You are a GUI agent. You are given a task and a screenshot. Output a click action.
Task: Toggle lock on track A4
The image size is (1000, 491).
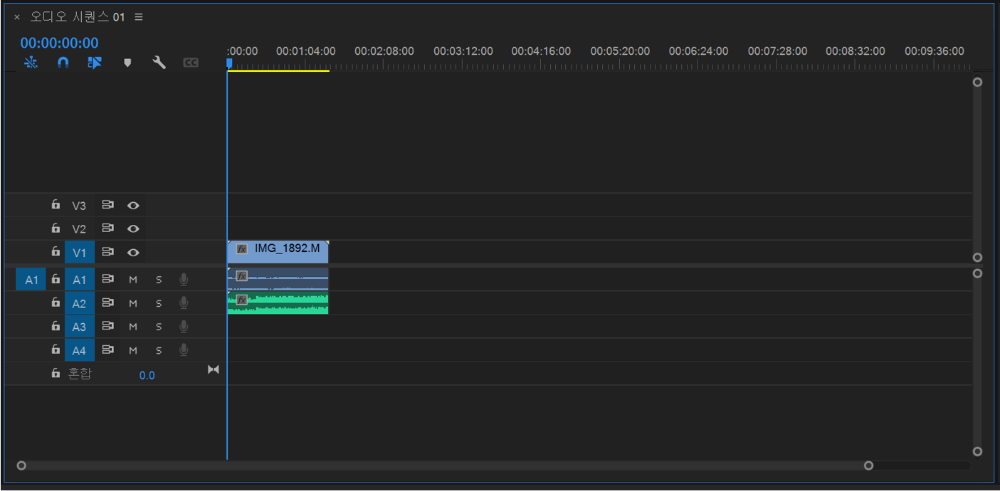[56, 349]
